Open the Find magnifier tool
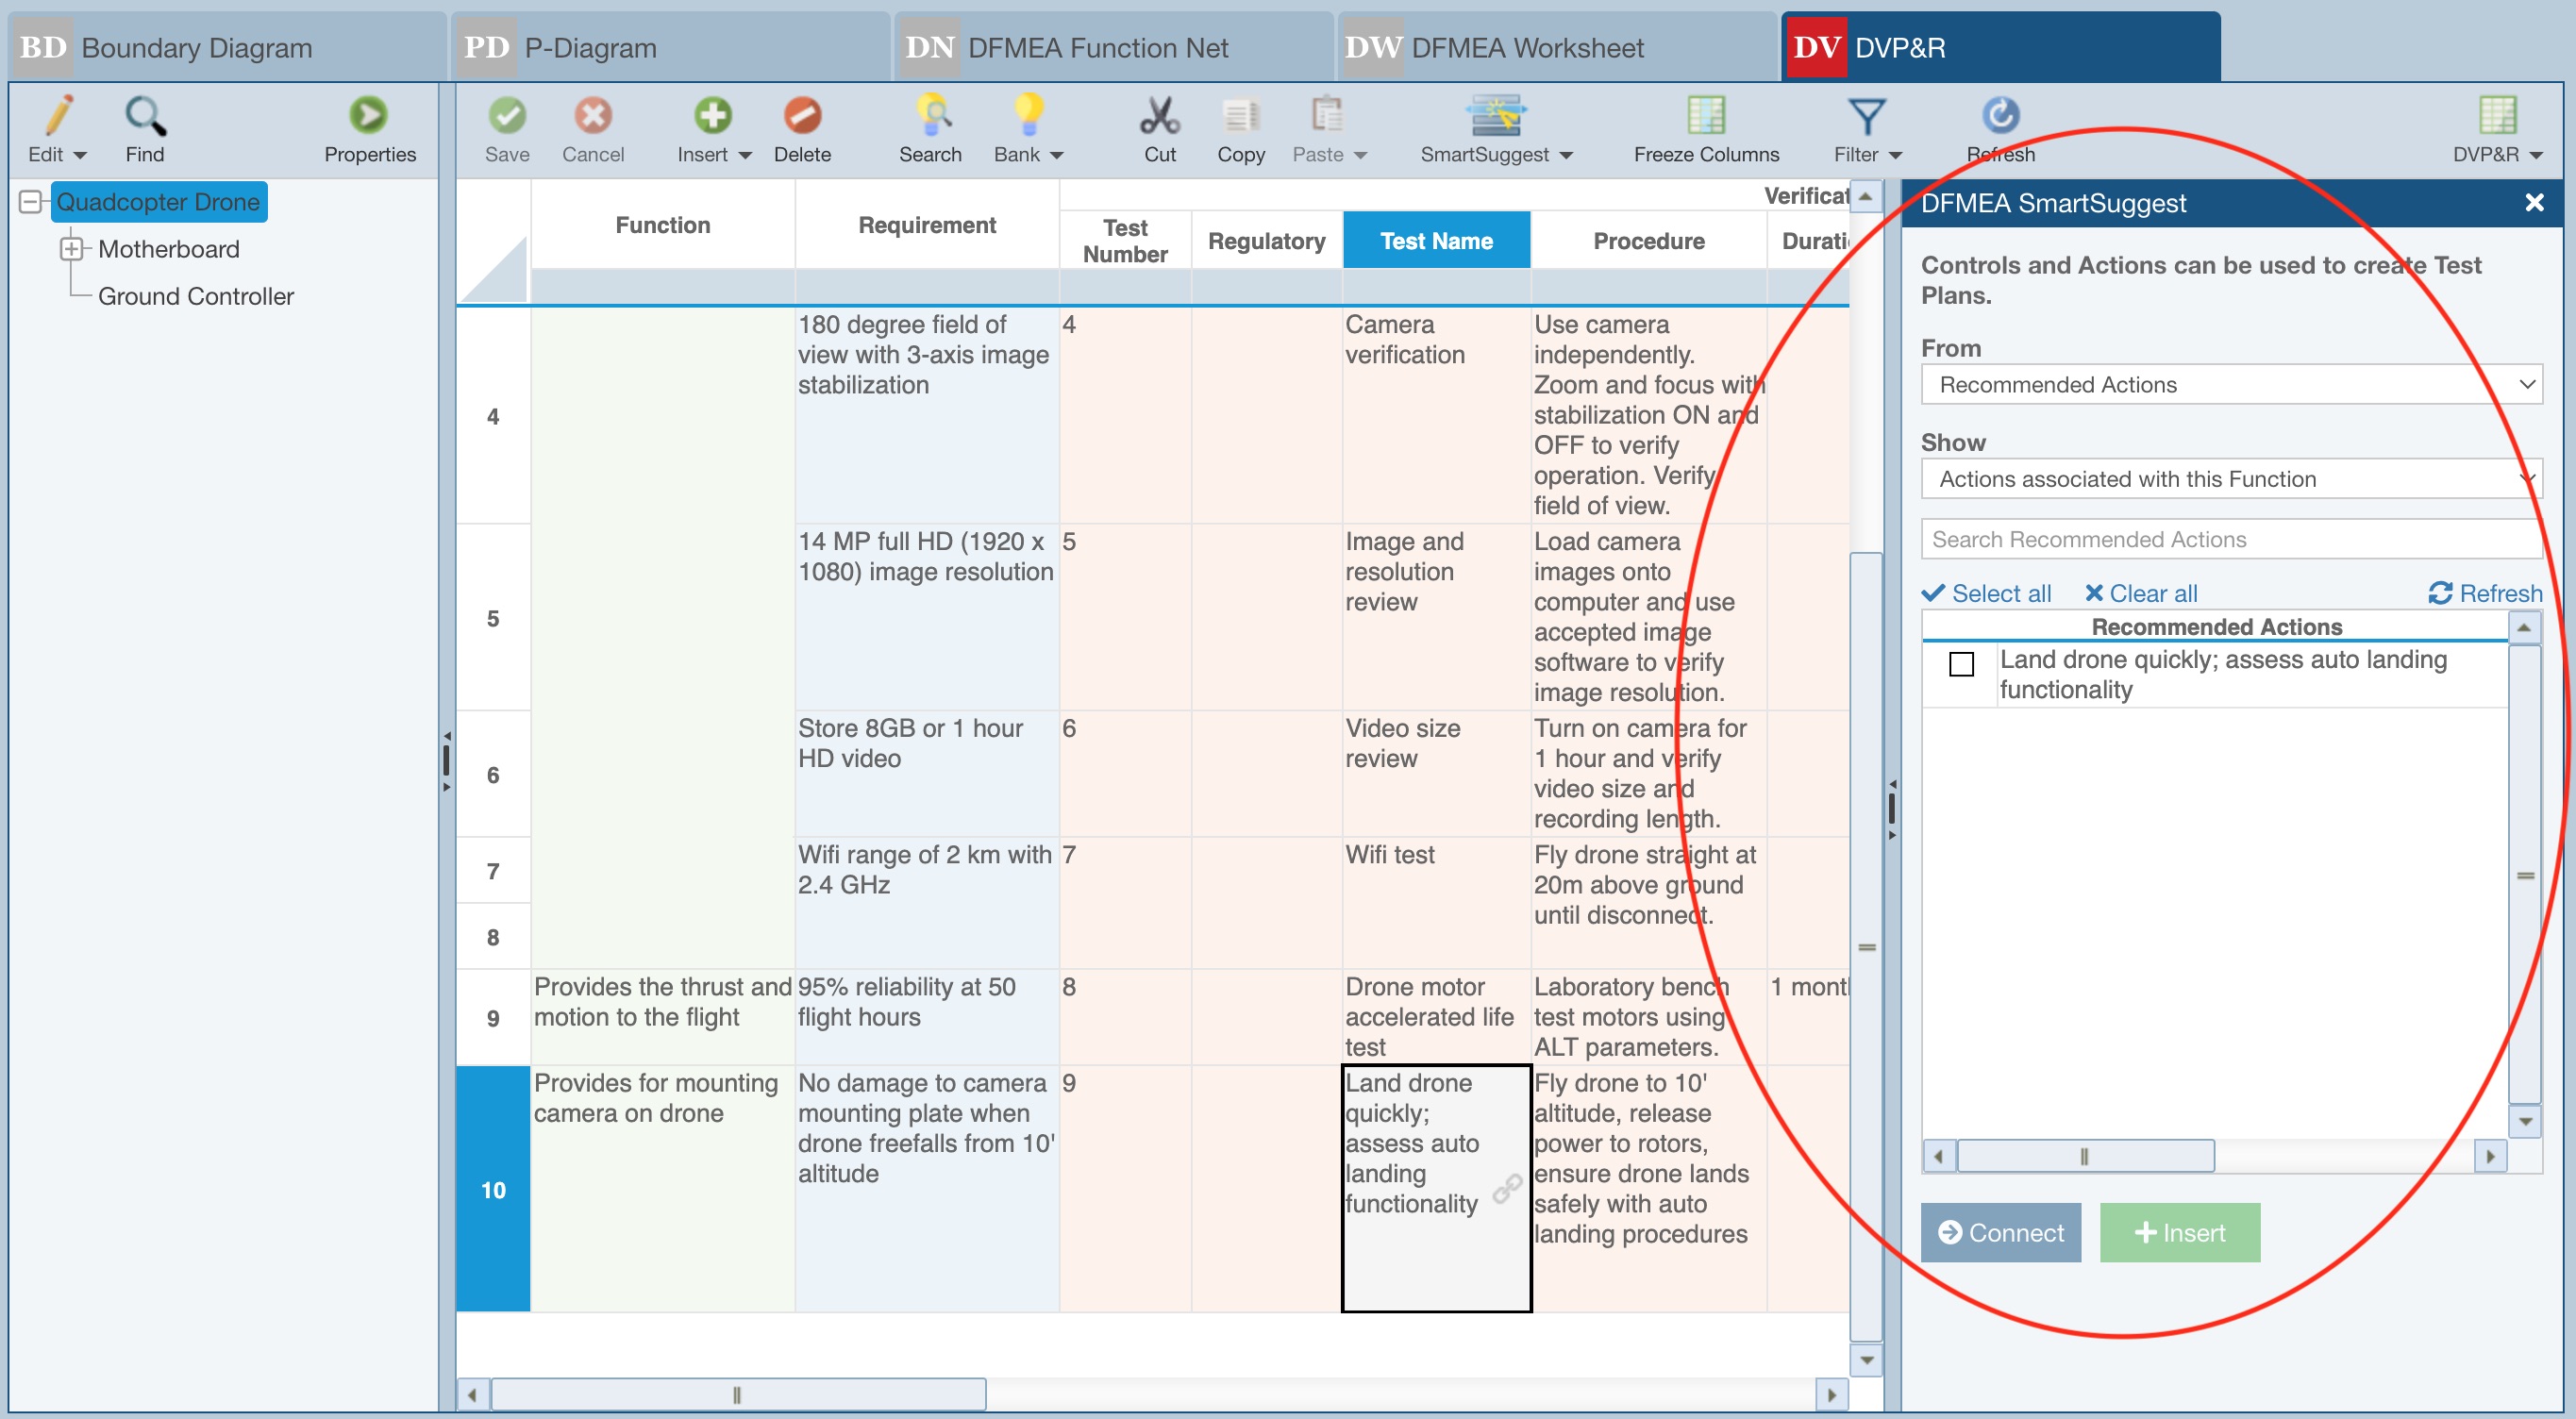 [144, 117]
